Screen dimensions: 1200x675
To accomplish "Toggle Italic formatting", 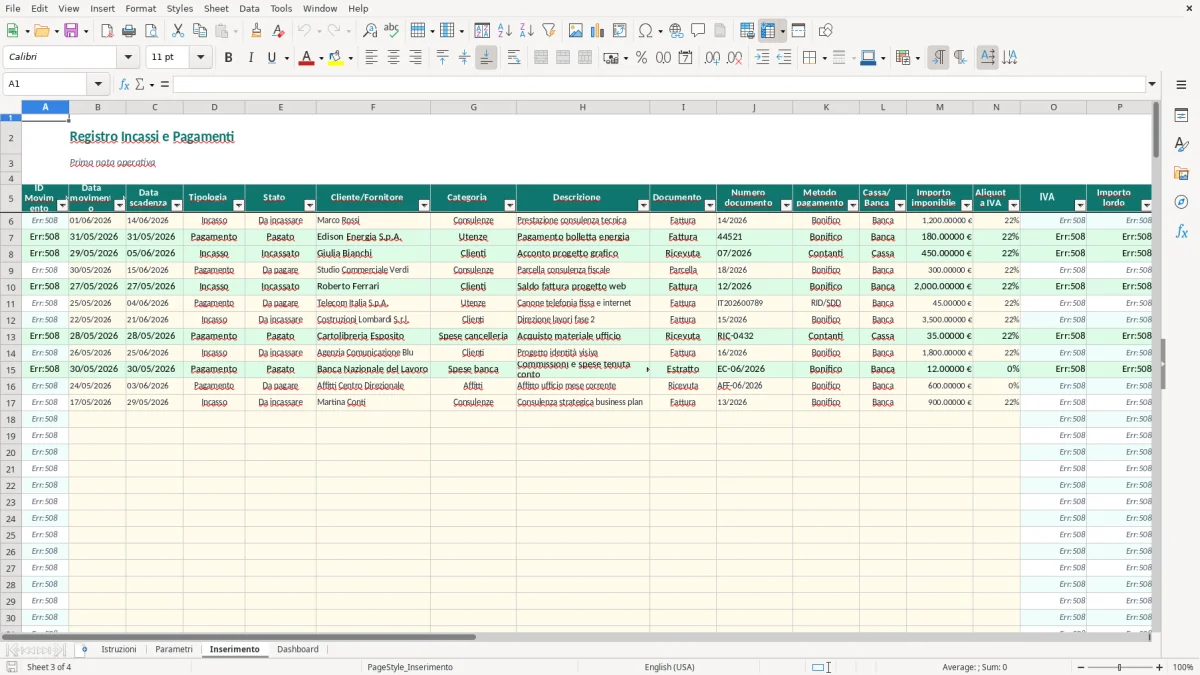I will (251, 58).
